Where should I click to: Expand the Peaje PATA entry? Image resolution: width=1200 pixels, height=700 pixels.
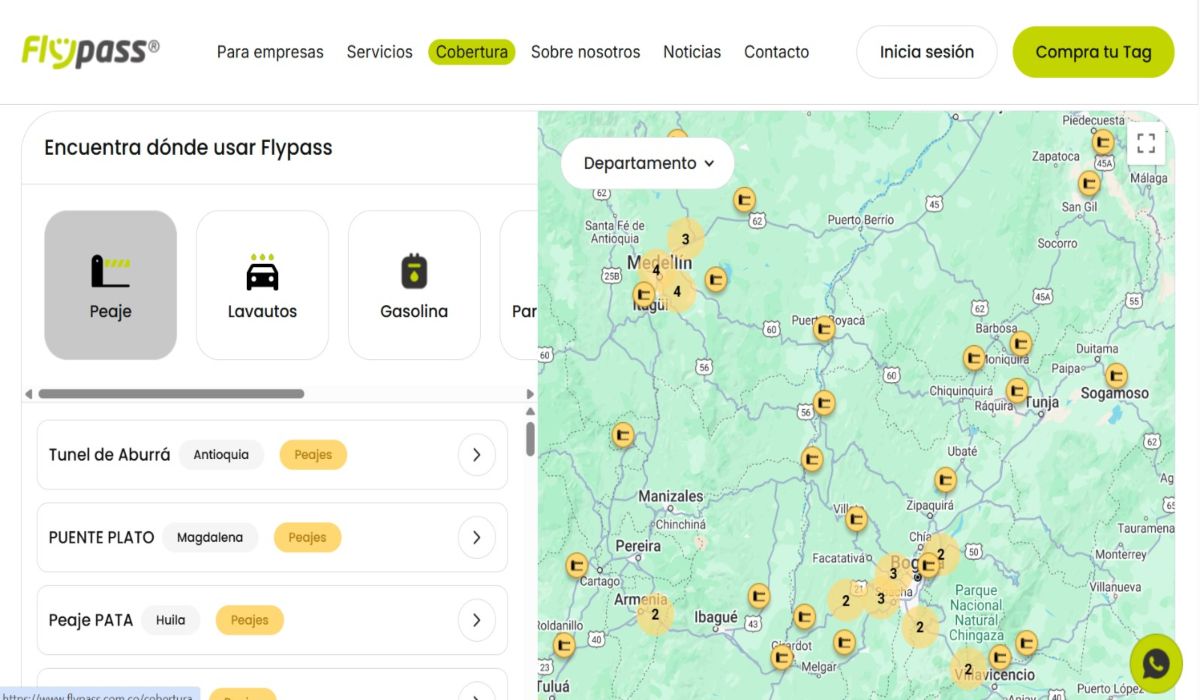477,620
